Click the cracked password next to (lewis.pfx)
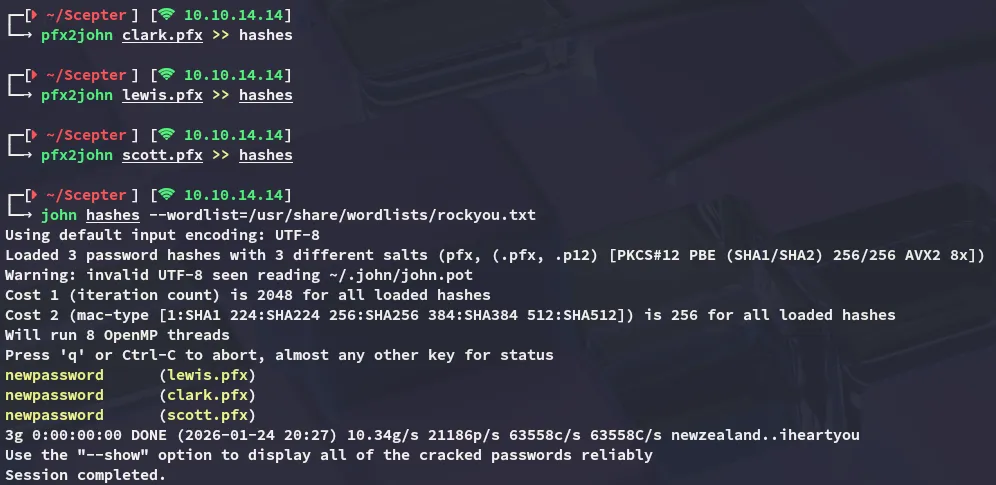996x485 pixels. [54, 375]
